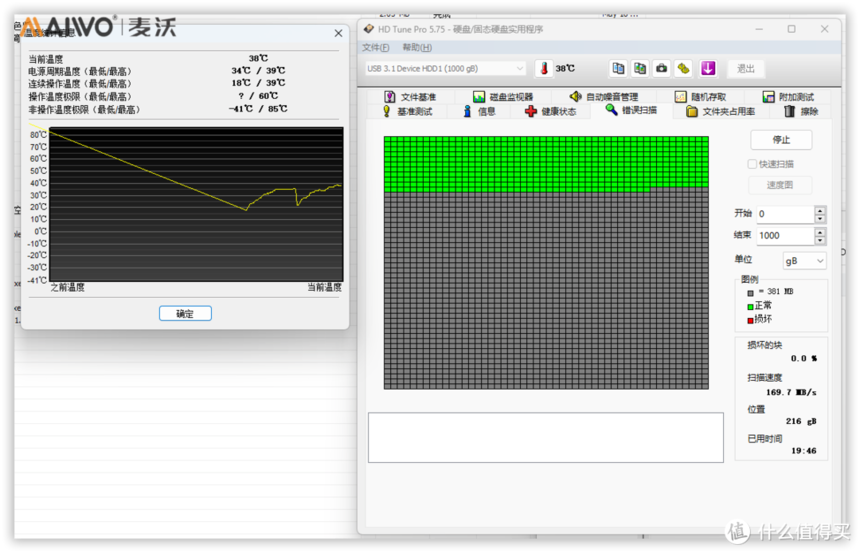Viewport: 860px width, 553px height.
Task: Switch to the 健康状态 tab
Action: click(550, 111)
